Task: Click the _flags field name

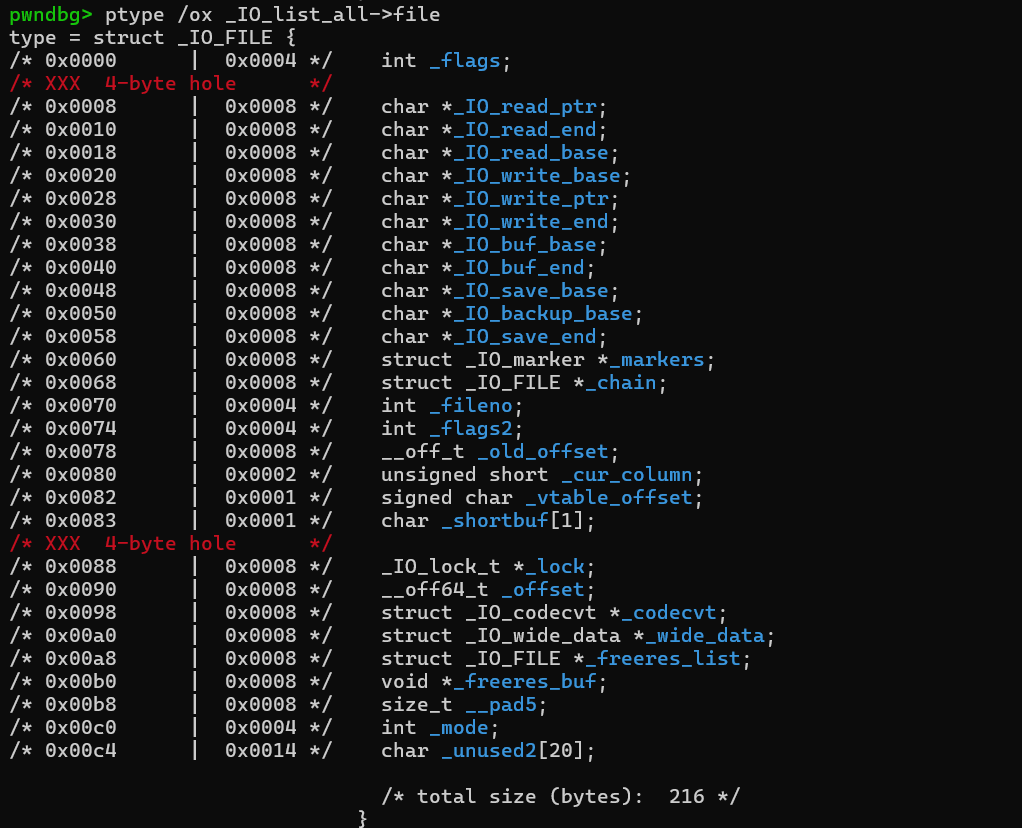Action: (x=464, y=60)
